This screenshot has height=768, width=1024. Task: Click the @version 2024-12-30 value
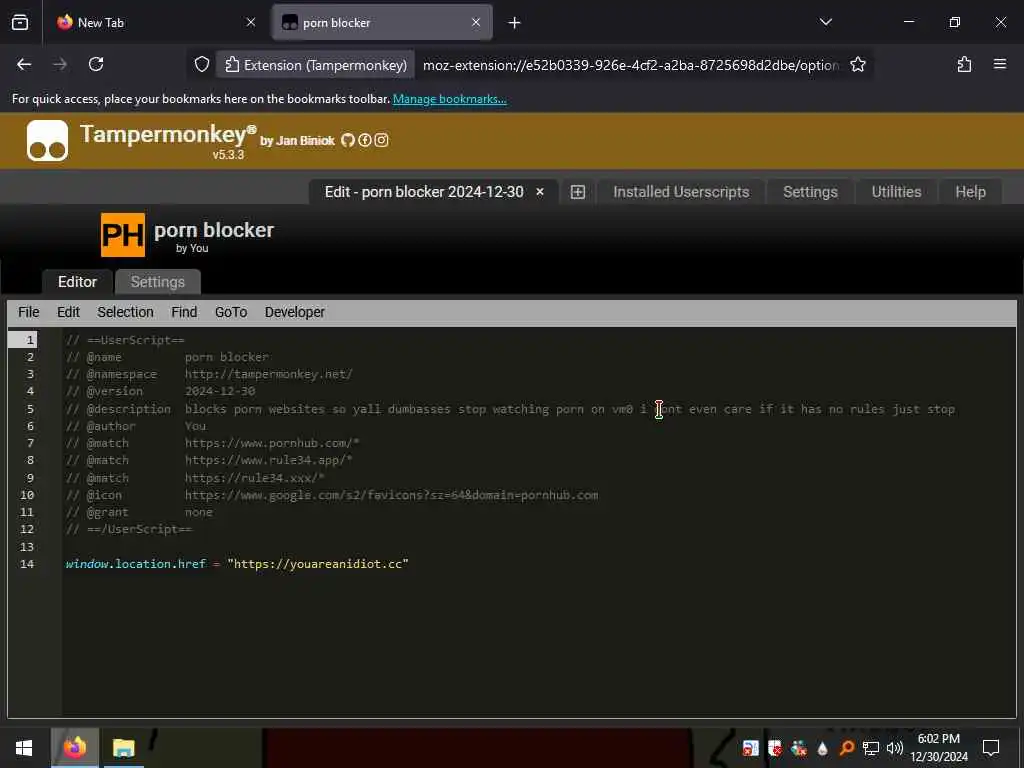click(220, 391)
